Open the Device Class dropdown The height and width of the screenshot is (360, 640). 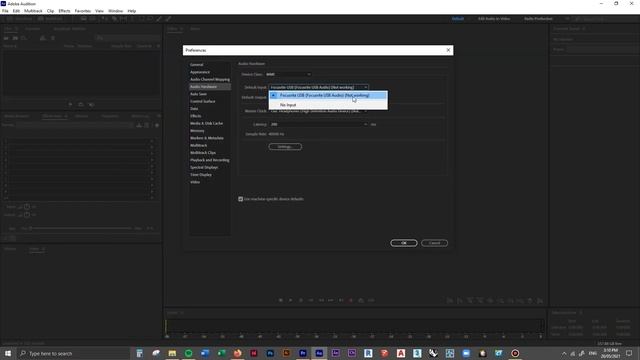(289, 74)
